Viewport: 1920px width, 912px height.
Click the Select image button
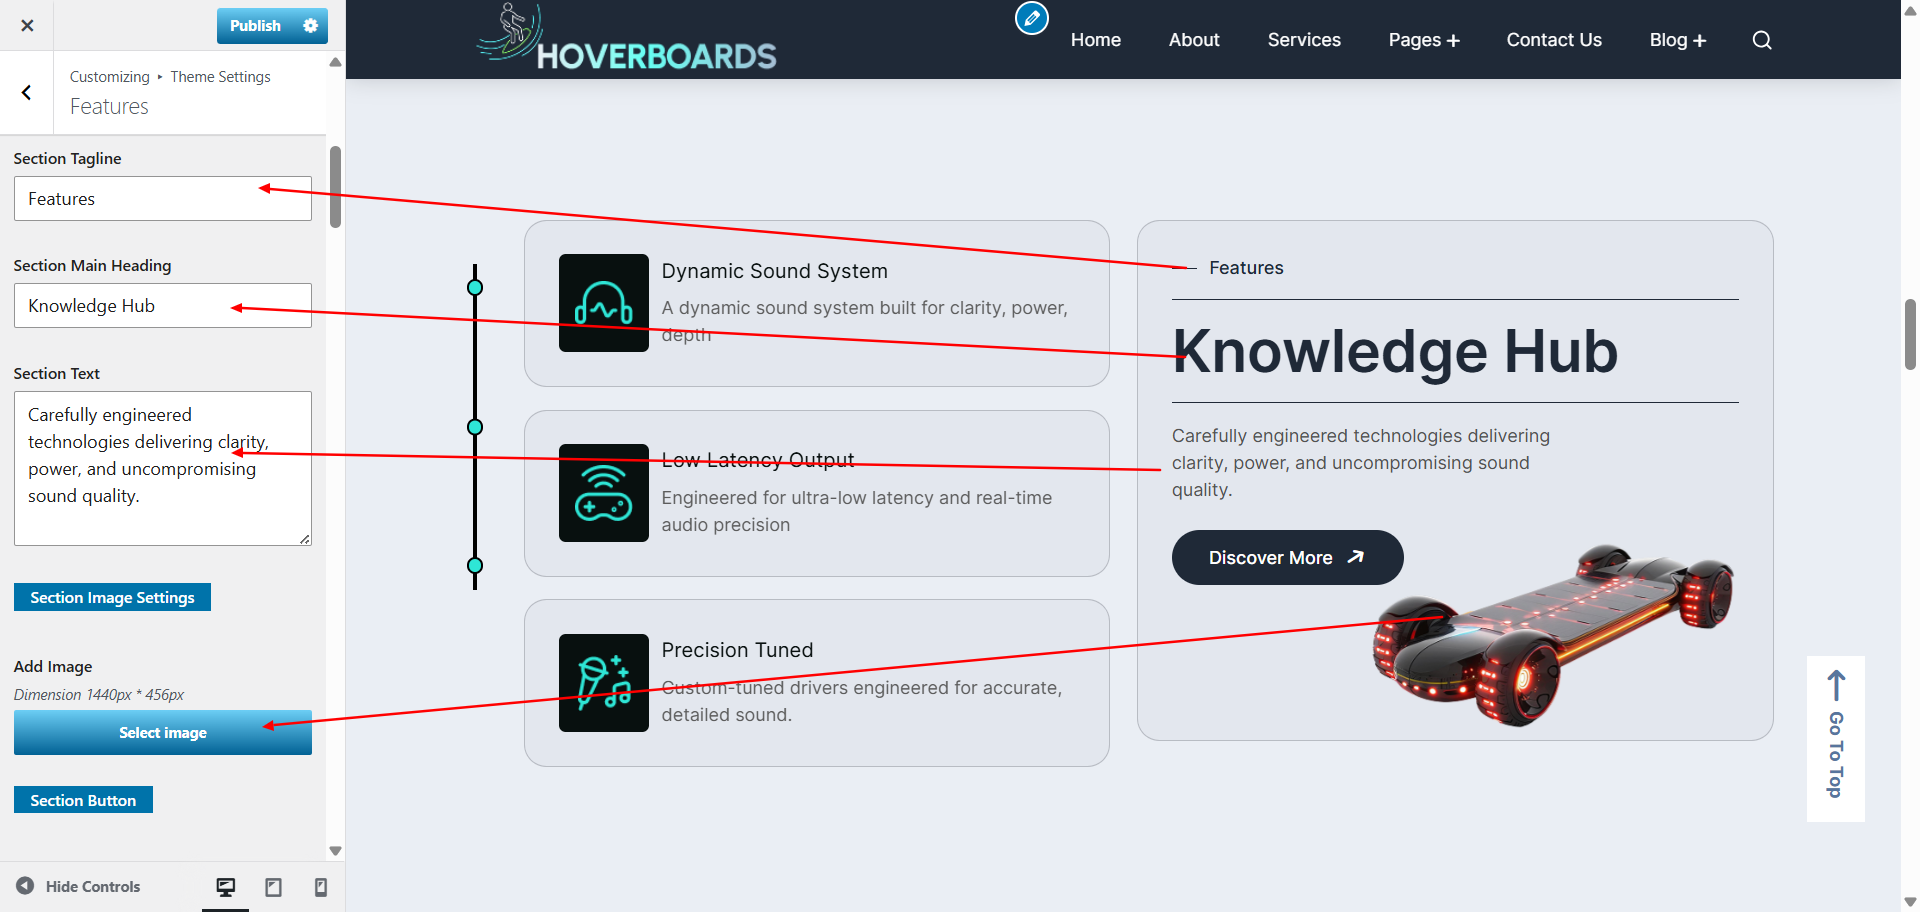(163, 733)
